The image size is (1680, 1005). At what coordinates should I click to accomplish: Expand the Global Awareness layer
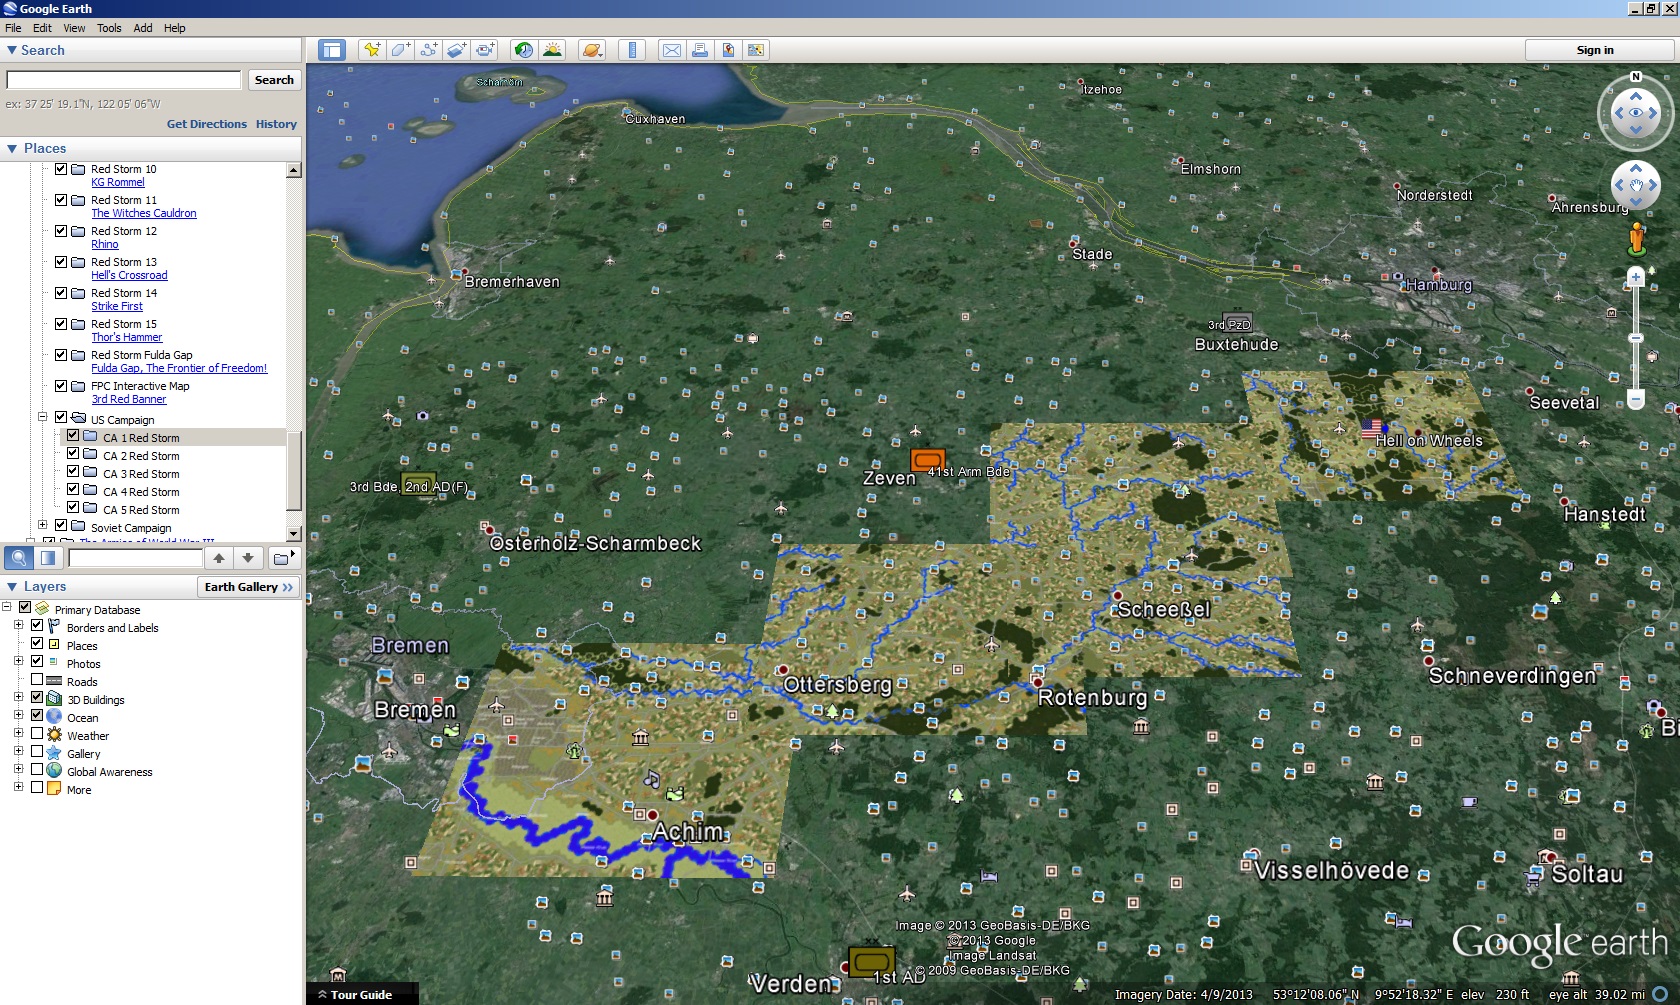click(x=19, y=770)
